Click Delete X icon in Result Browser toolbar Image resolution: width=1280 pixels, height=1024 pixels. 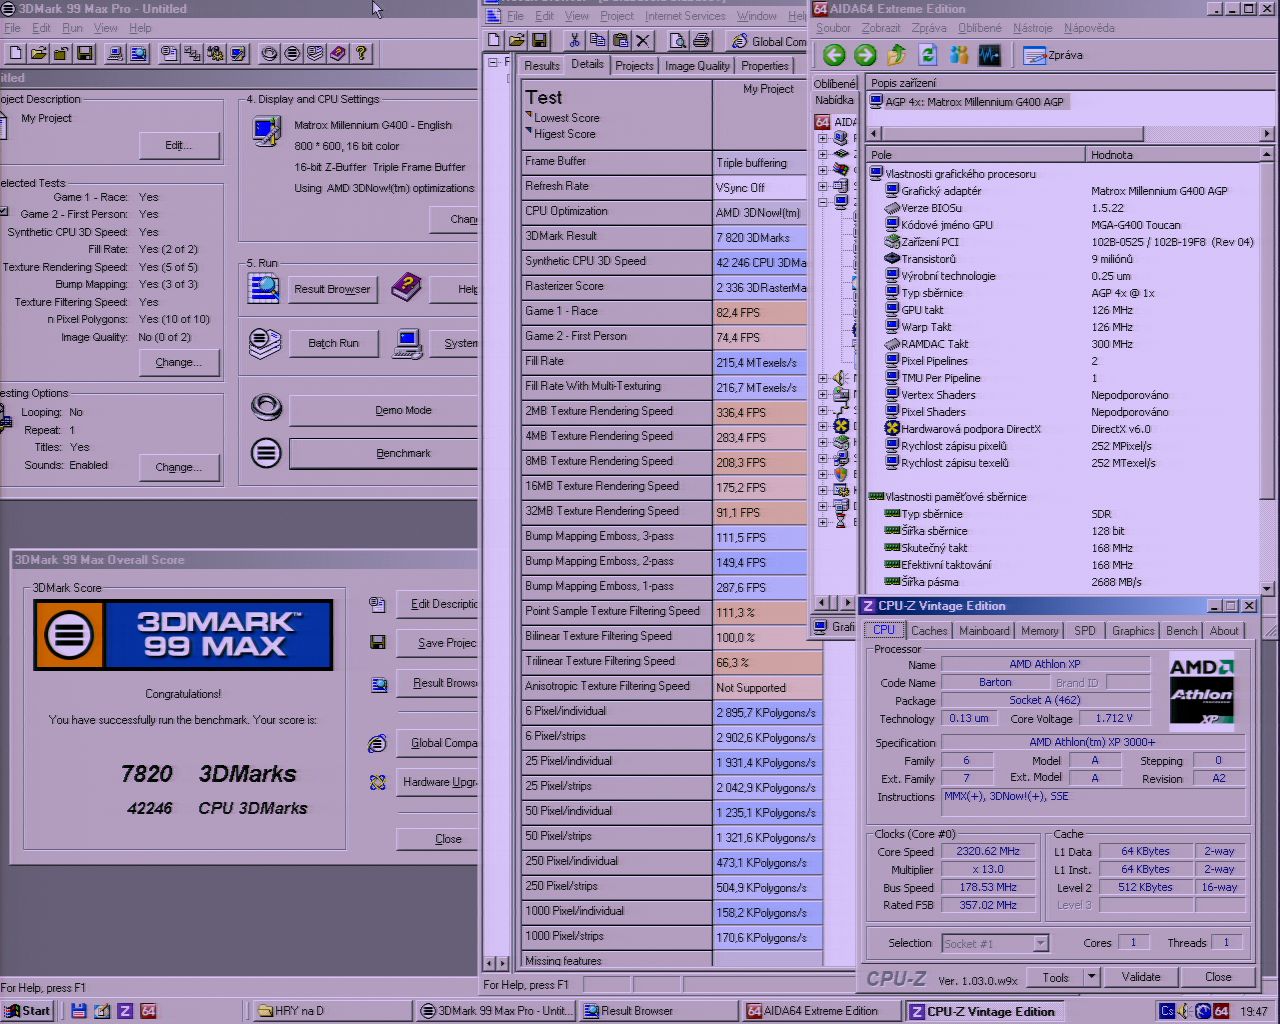pyautogui.click(x=643, y=40)
